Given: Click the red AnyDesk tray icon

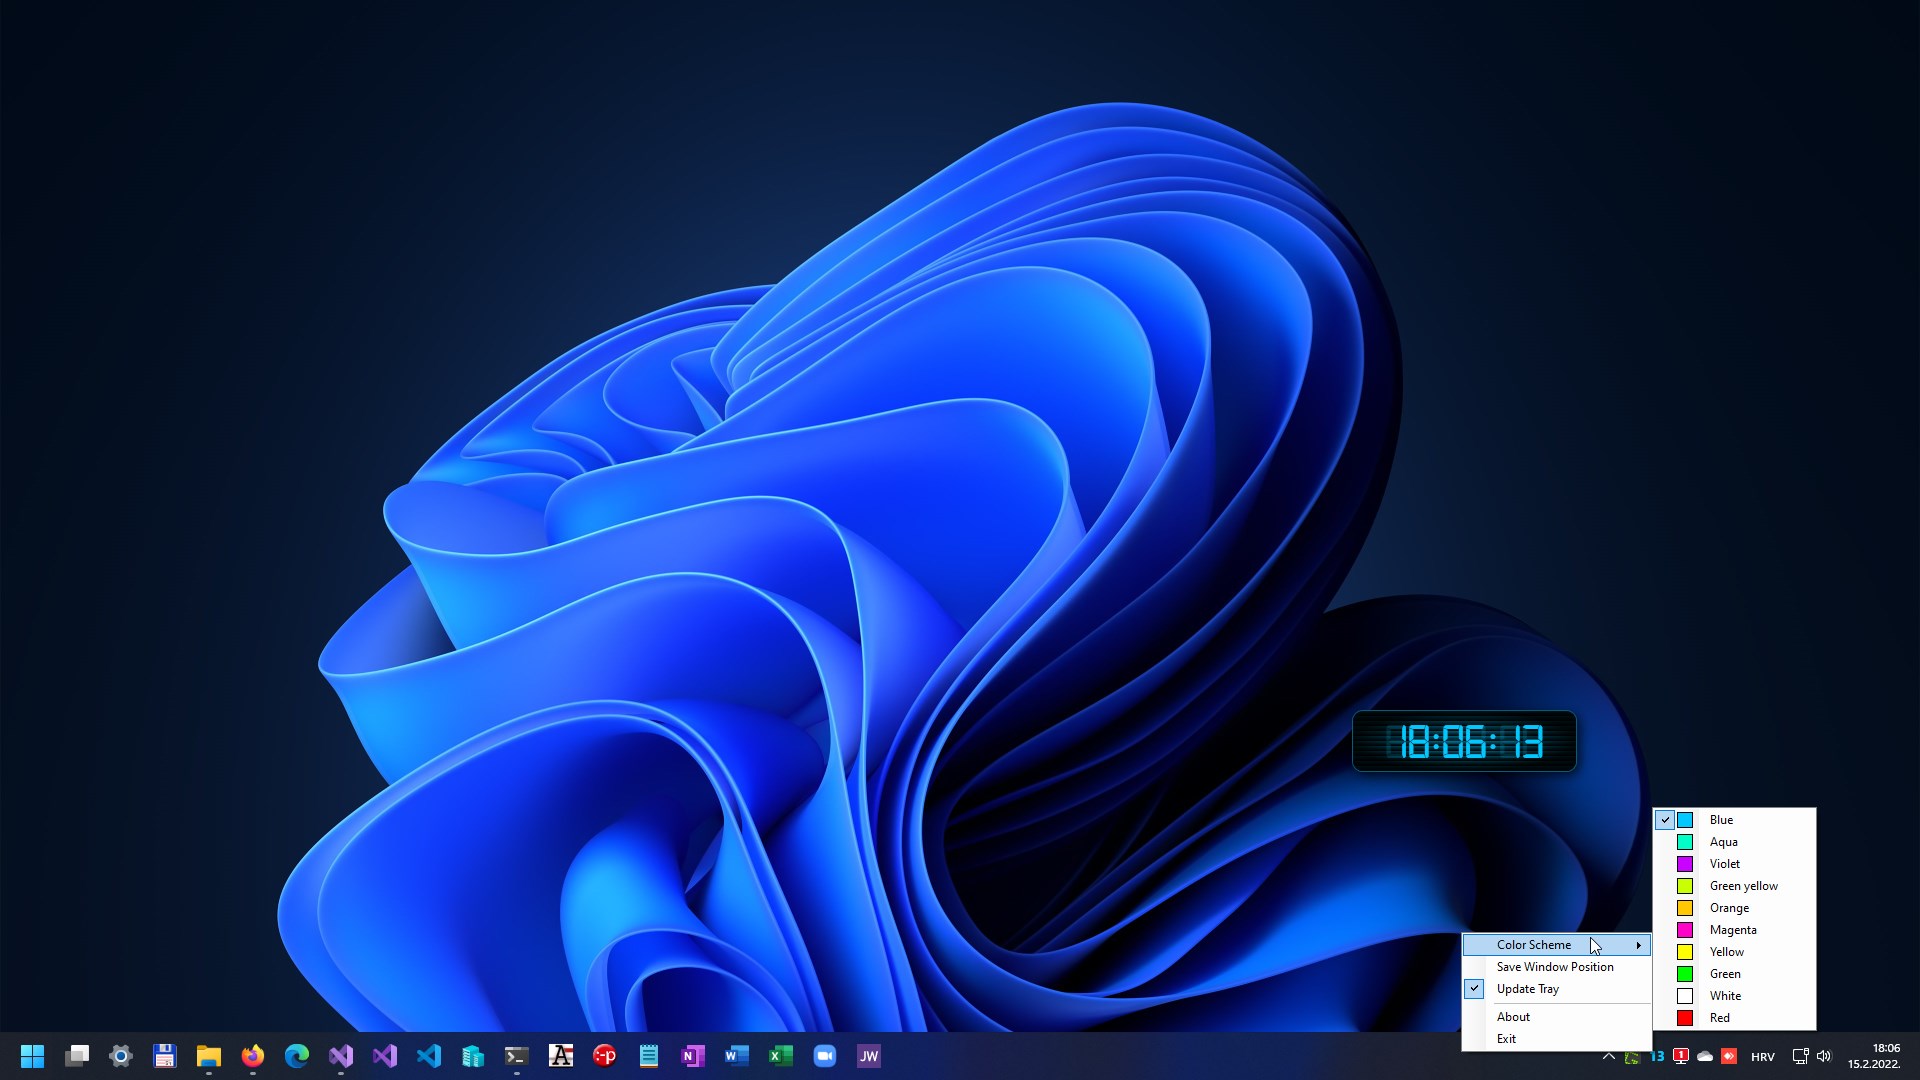Looking at the screenshot, I should coord(1729,1057).
